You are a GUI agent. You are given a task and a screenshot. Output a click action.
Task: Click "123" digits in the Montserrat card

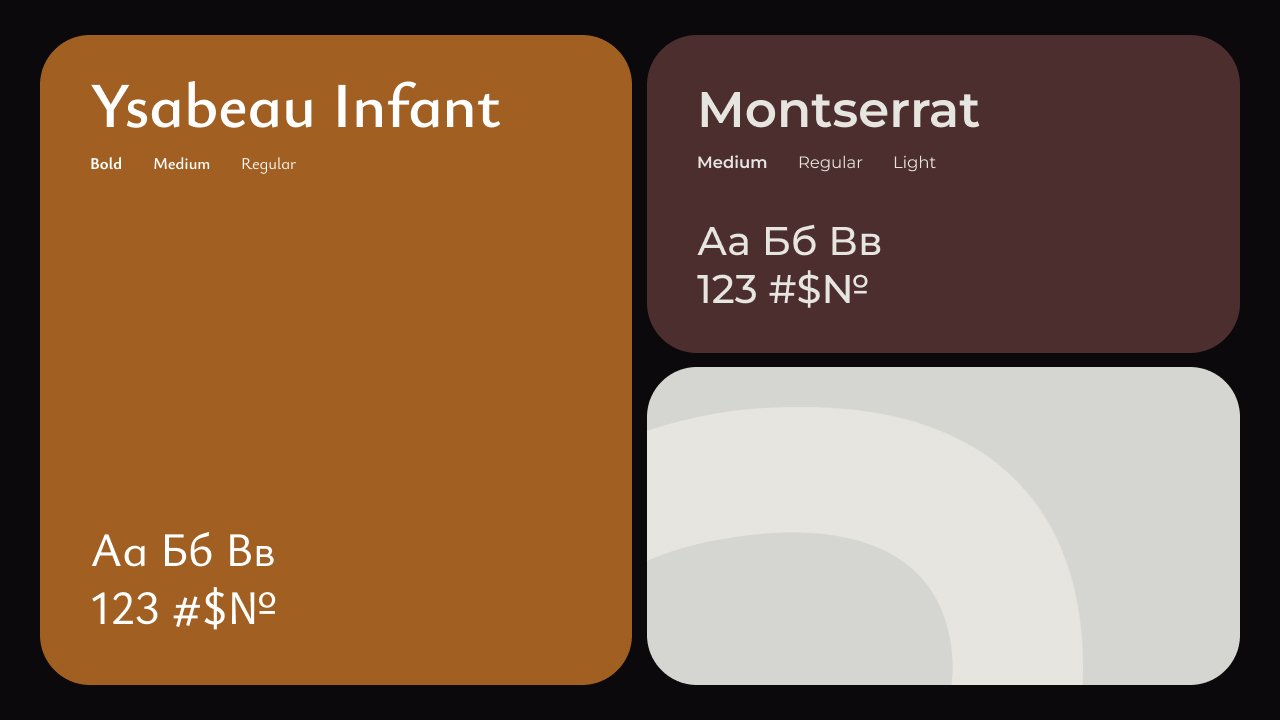[x=727, y=290]
